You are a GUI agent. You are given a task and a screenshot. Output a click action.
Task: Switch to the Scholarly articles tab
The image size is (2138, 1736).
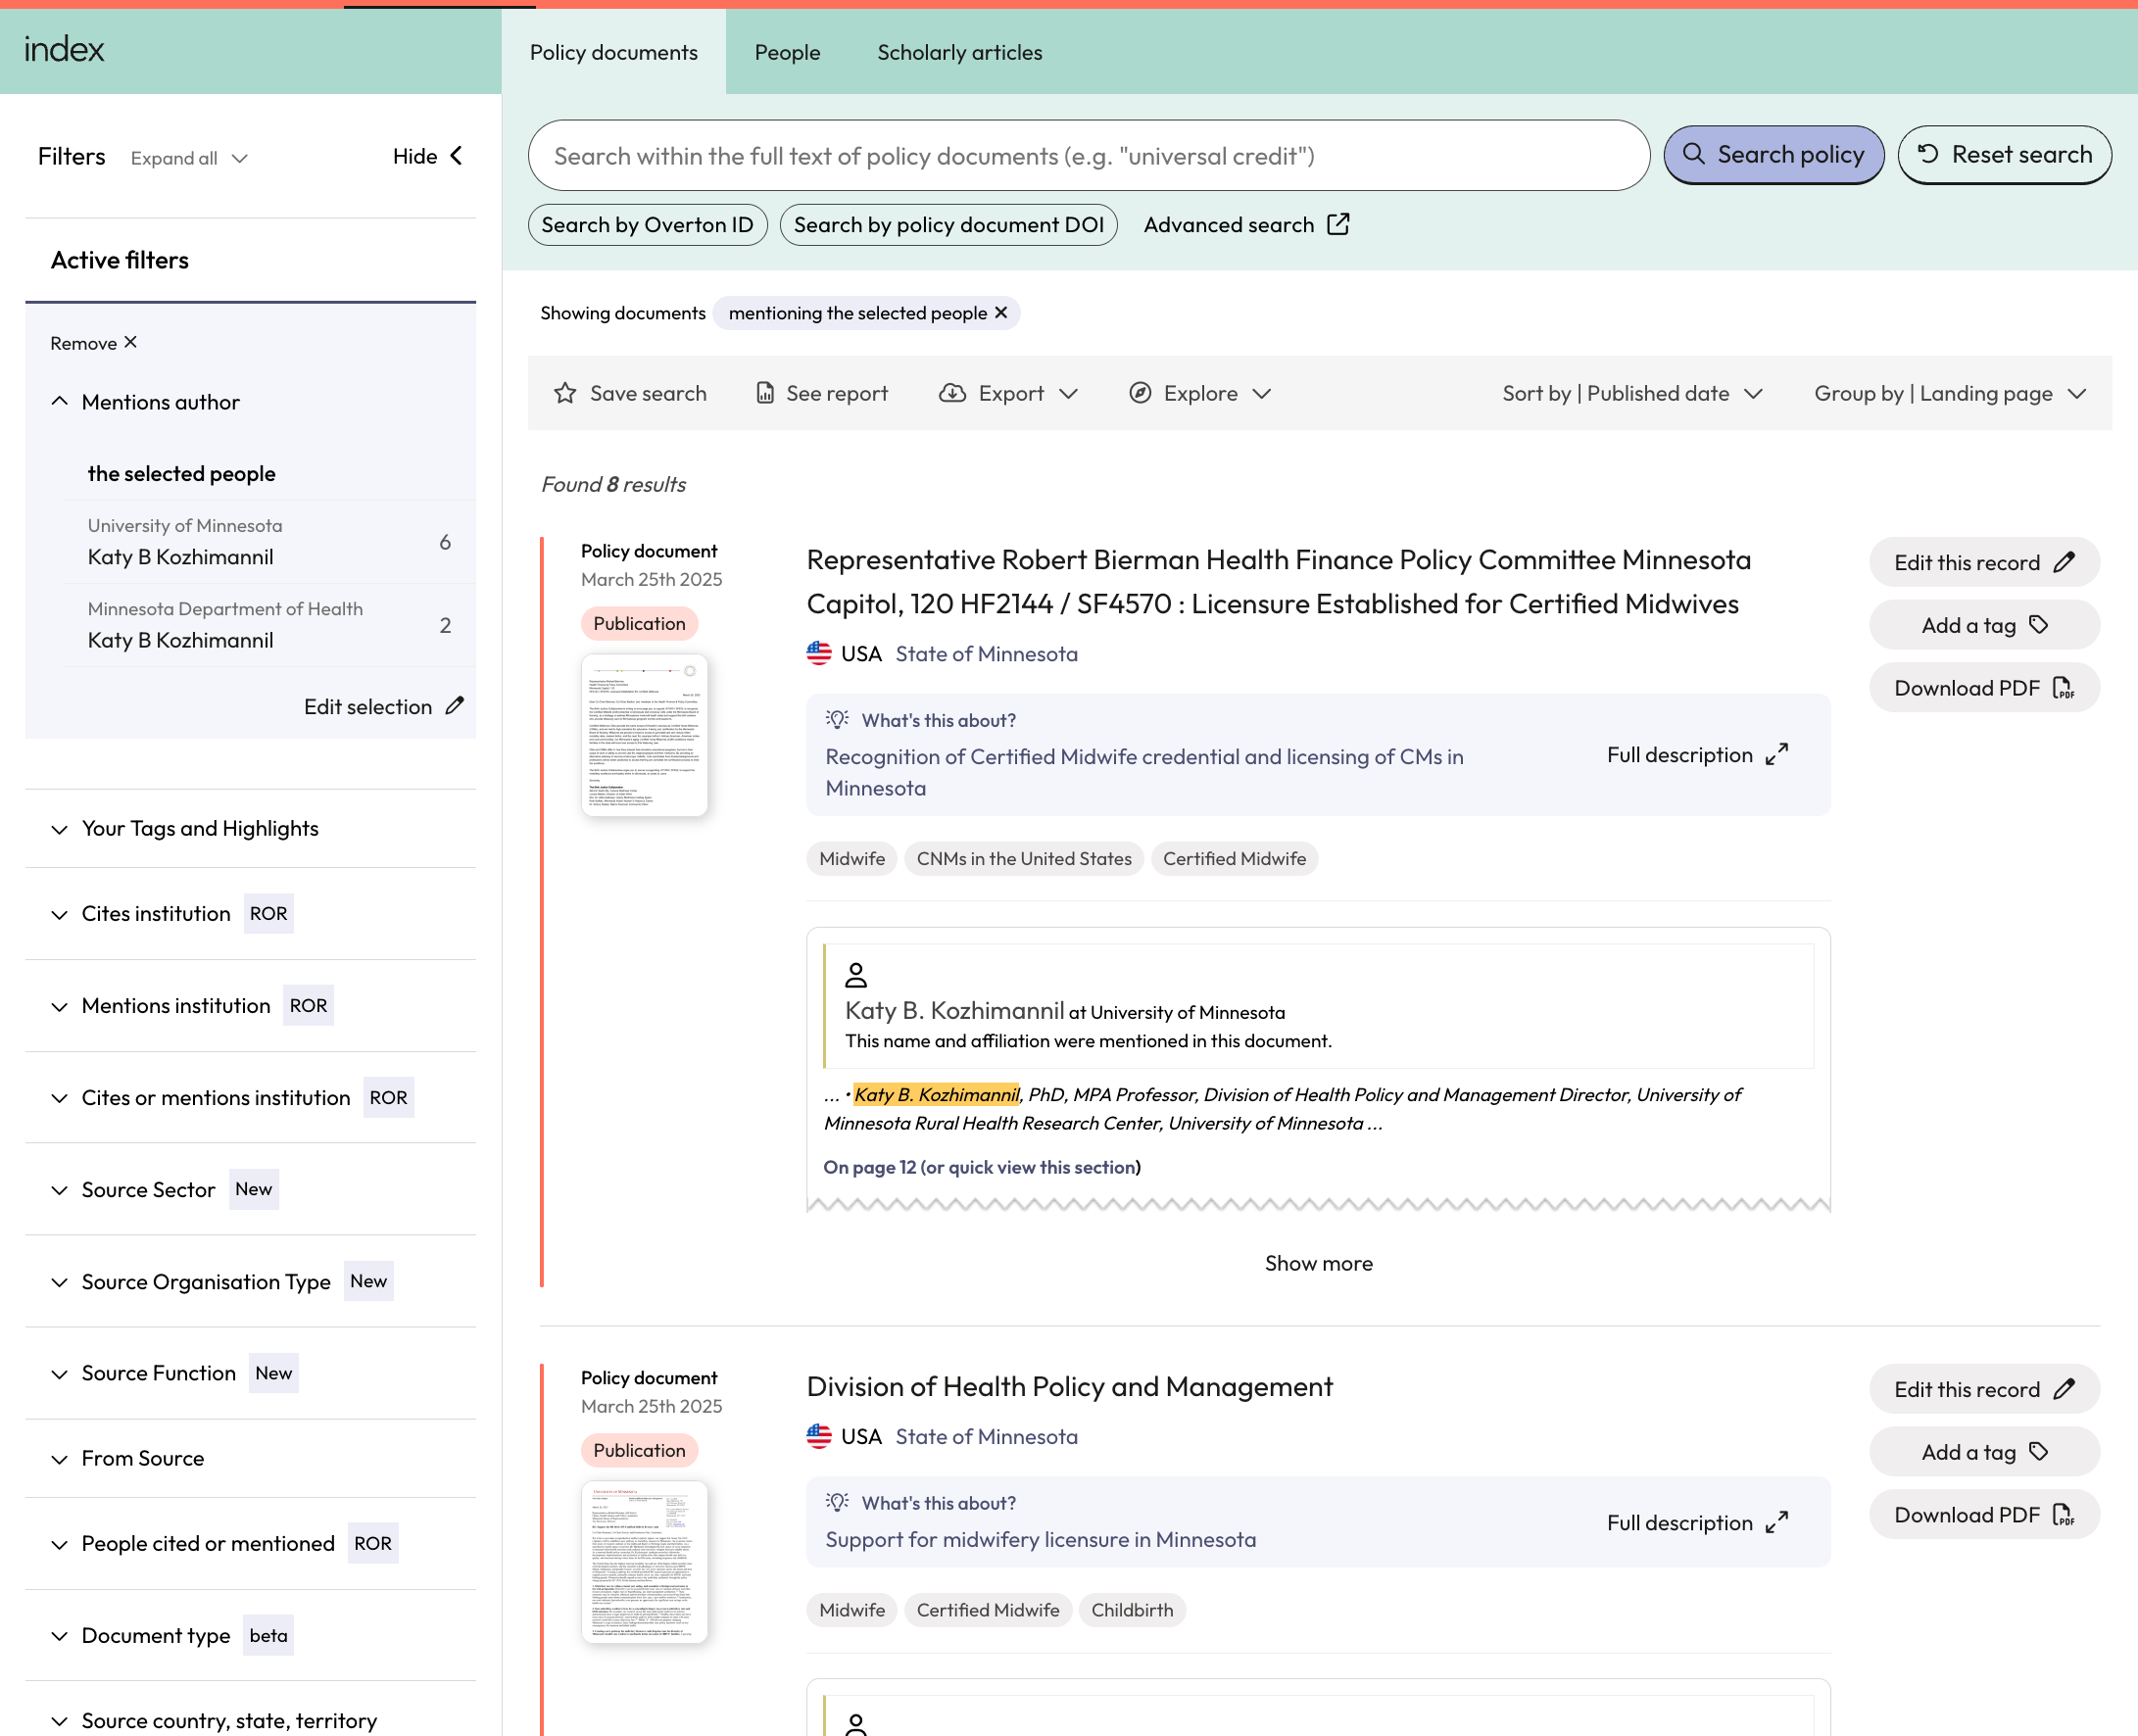959,52
